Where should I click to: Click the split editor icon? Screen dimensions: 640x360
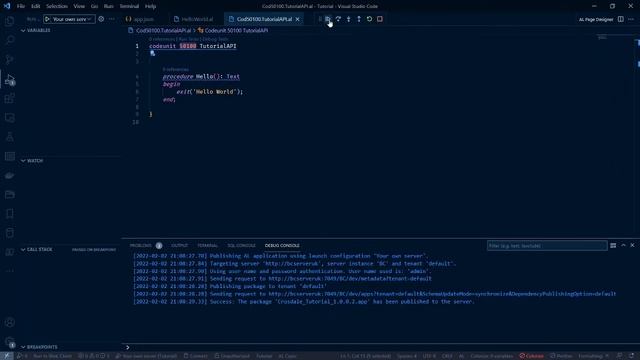(x=620, y=19)
